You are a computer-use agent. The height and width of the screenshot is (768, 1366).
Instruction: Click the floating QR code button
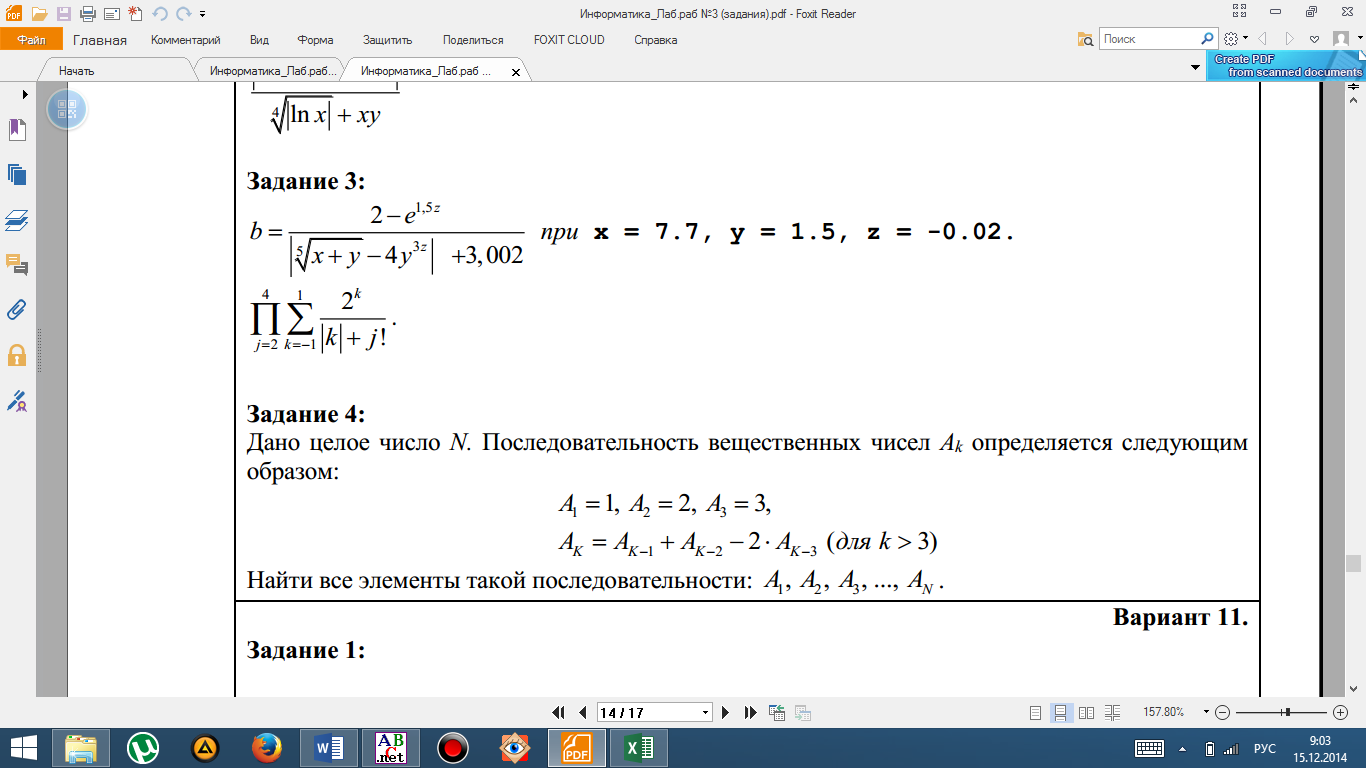tap(67, 109)
